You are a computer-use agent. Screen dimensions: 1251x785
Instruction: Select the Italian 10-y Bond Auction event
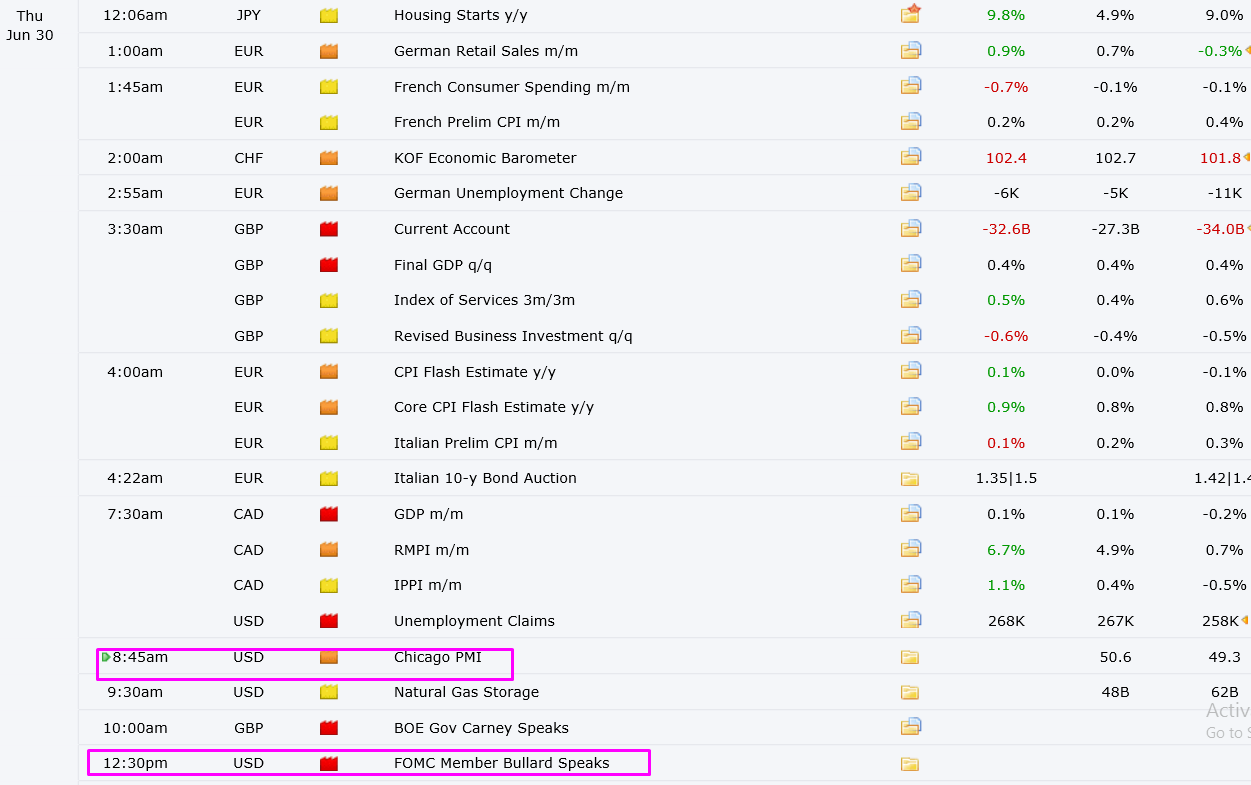485,478
